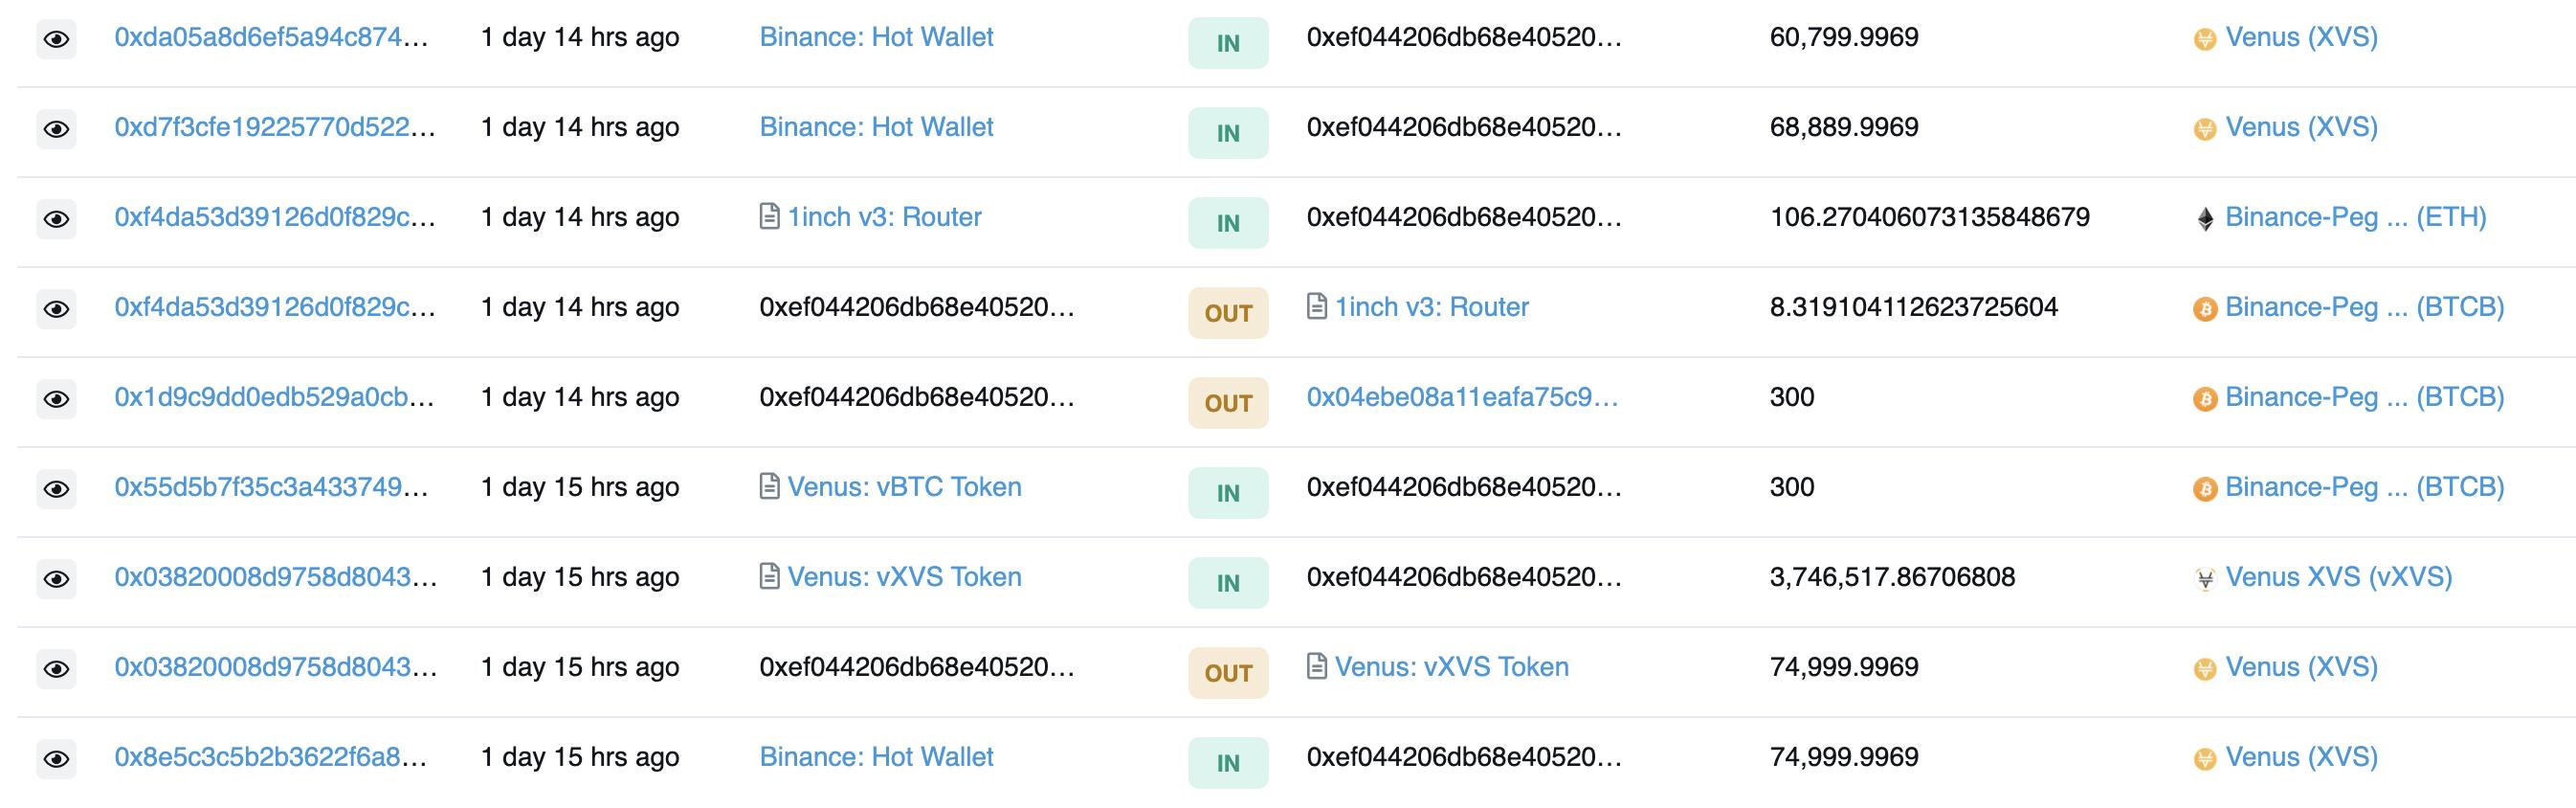Open the Venus XVS (vXVS) token link
The image size is (2576, 808).
2338,577
